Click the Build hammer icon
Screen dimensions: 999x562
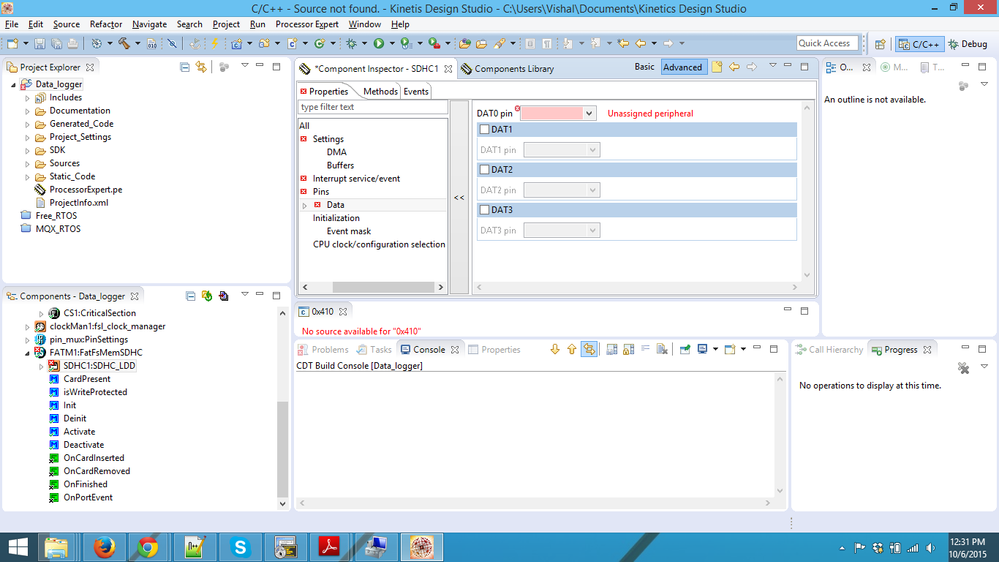click(124, 43)
